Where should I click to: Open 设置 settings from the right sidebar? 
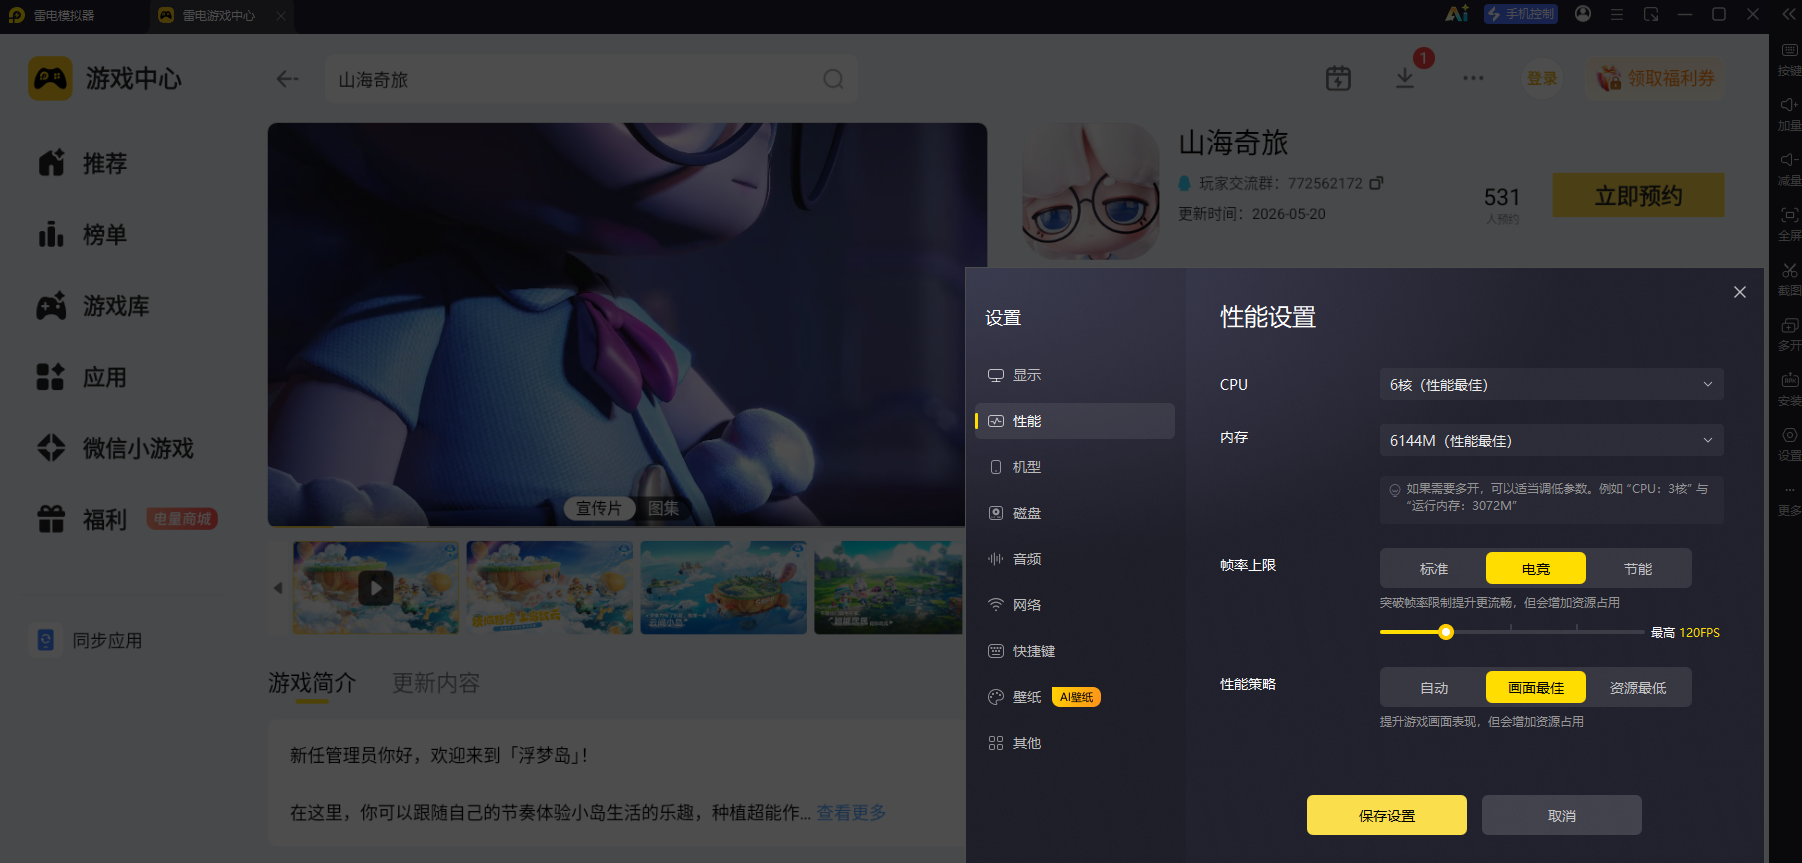1789,444
